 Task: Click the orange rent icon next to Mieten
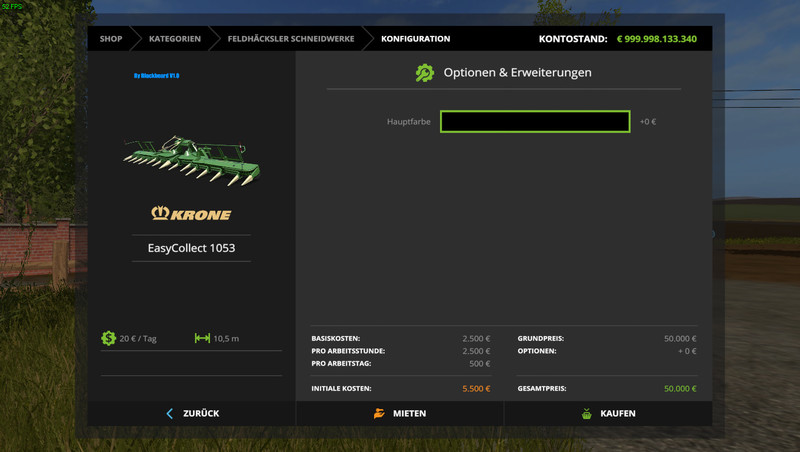point(379,413)
